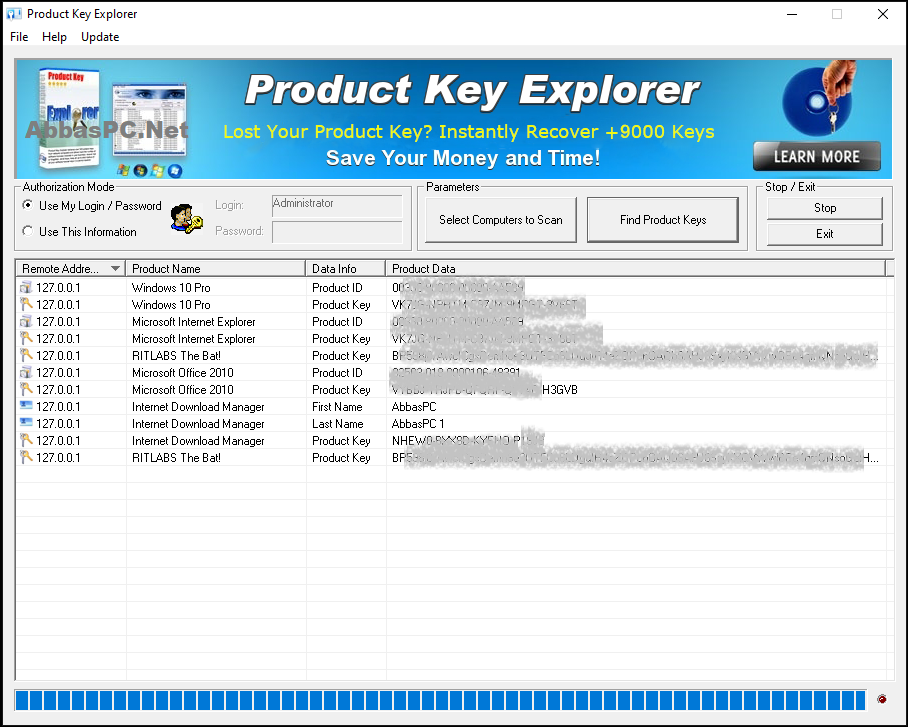
Task: Select 'Internet Download Manager' First Name row
Action: pos(198,407)
